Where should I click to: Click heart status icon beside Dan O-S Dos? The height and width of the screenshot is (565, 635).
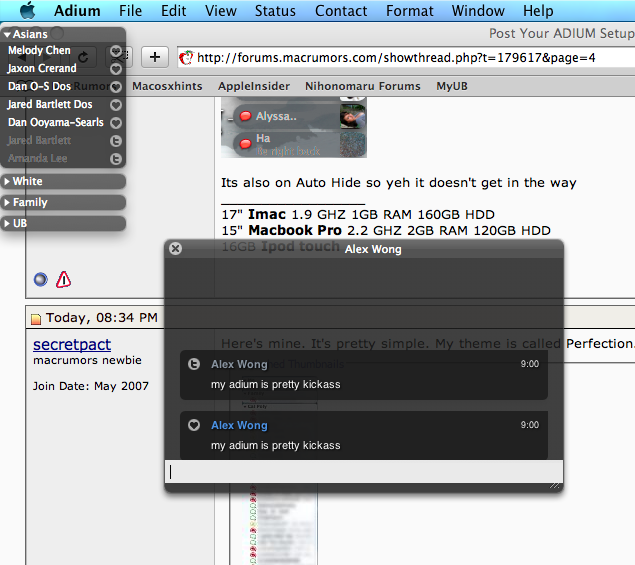(116, 87)
